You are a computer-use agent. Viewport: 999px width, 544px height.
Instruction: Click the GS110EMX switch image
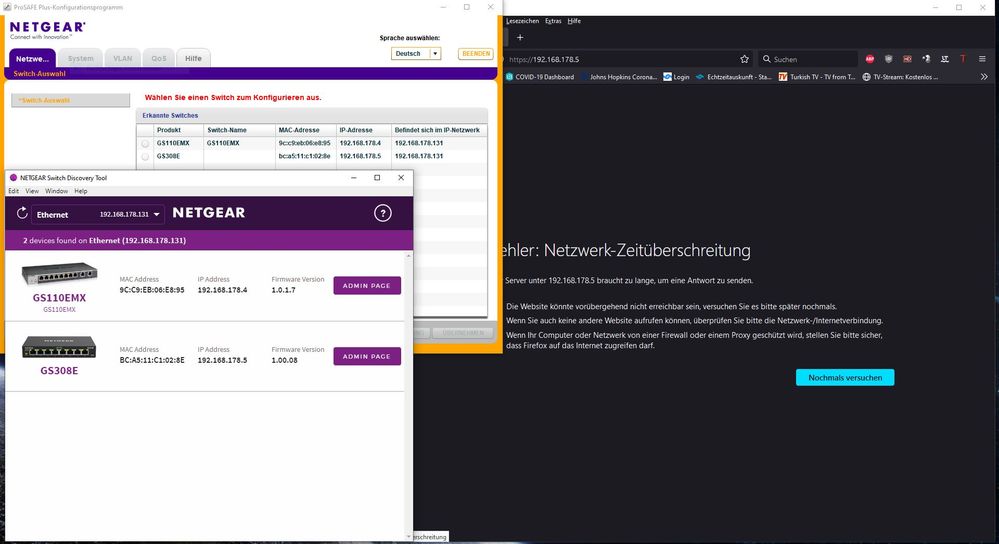59,274
